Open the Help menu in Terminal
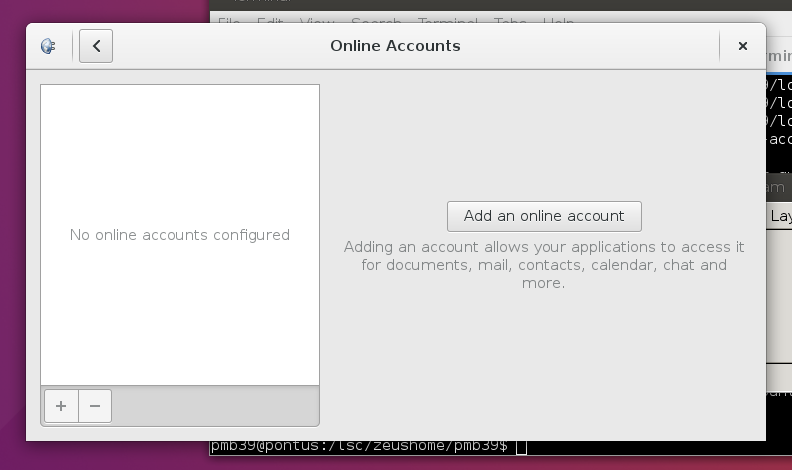 tap(558, 21)
